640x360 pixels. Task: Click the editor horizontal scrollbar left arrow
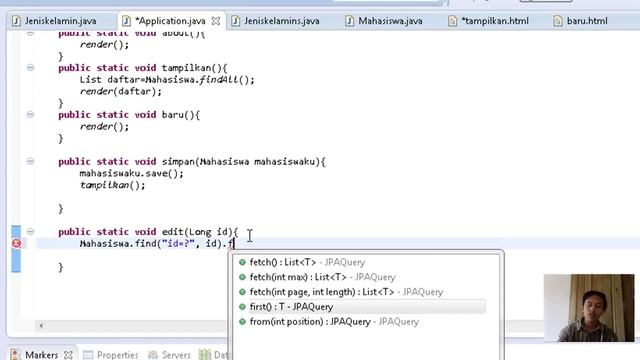click(x=41, y=326)
